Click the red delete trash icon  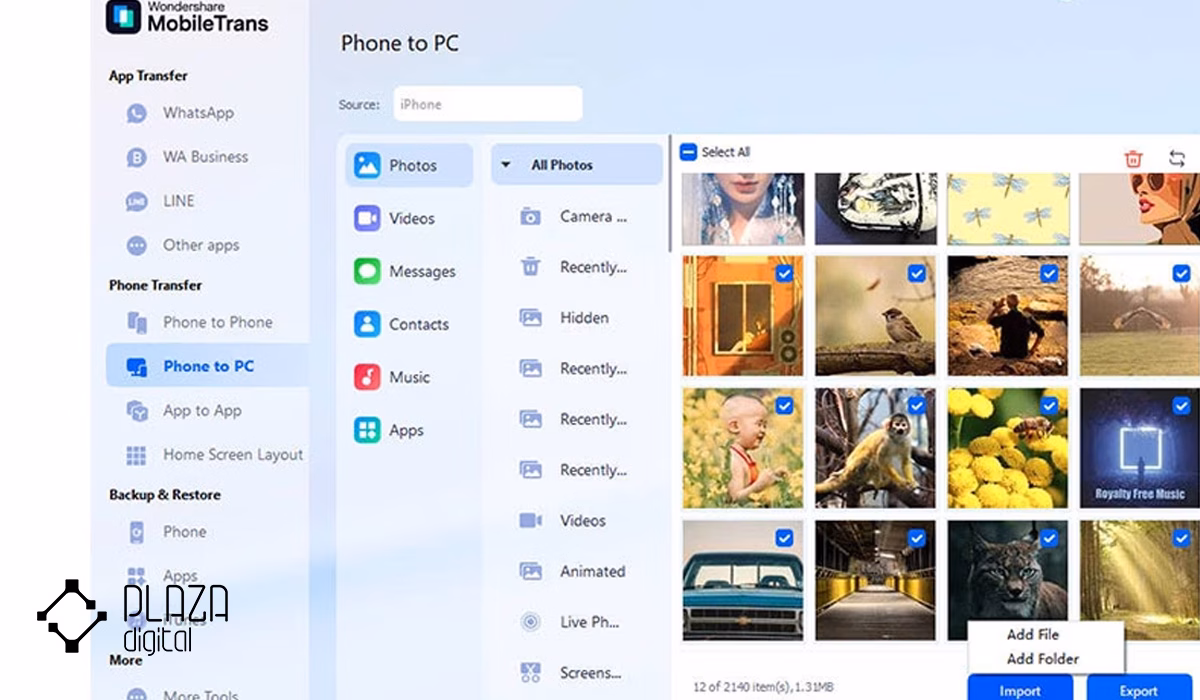pyautogui.click(x=1133, y=158)
